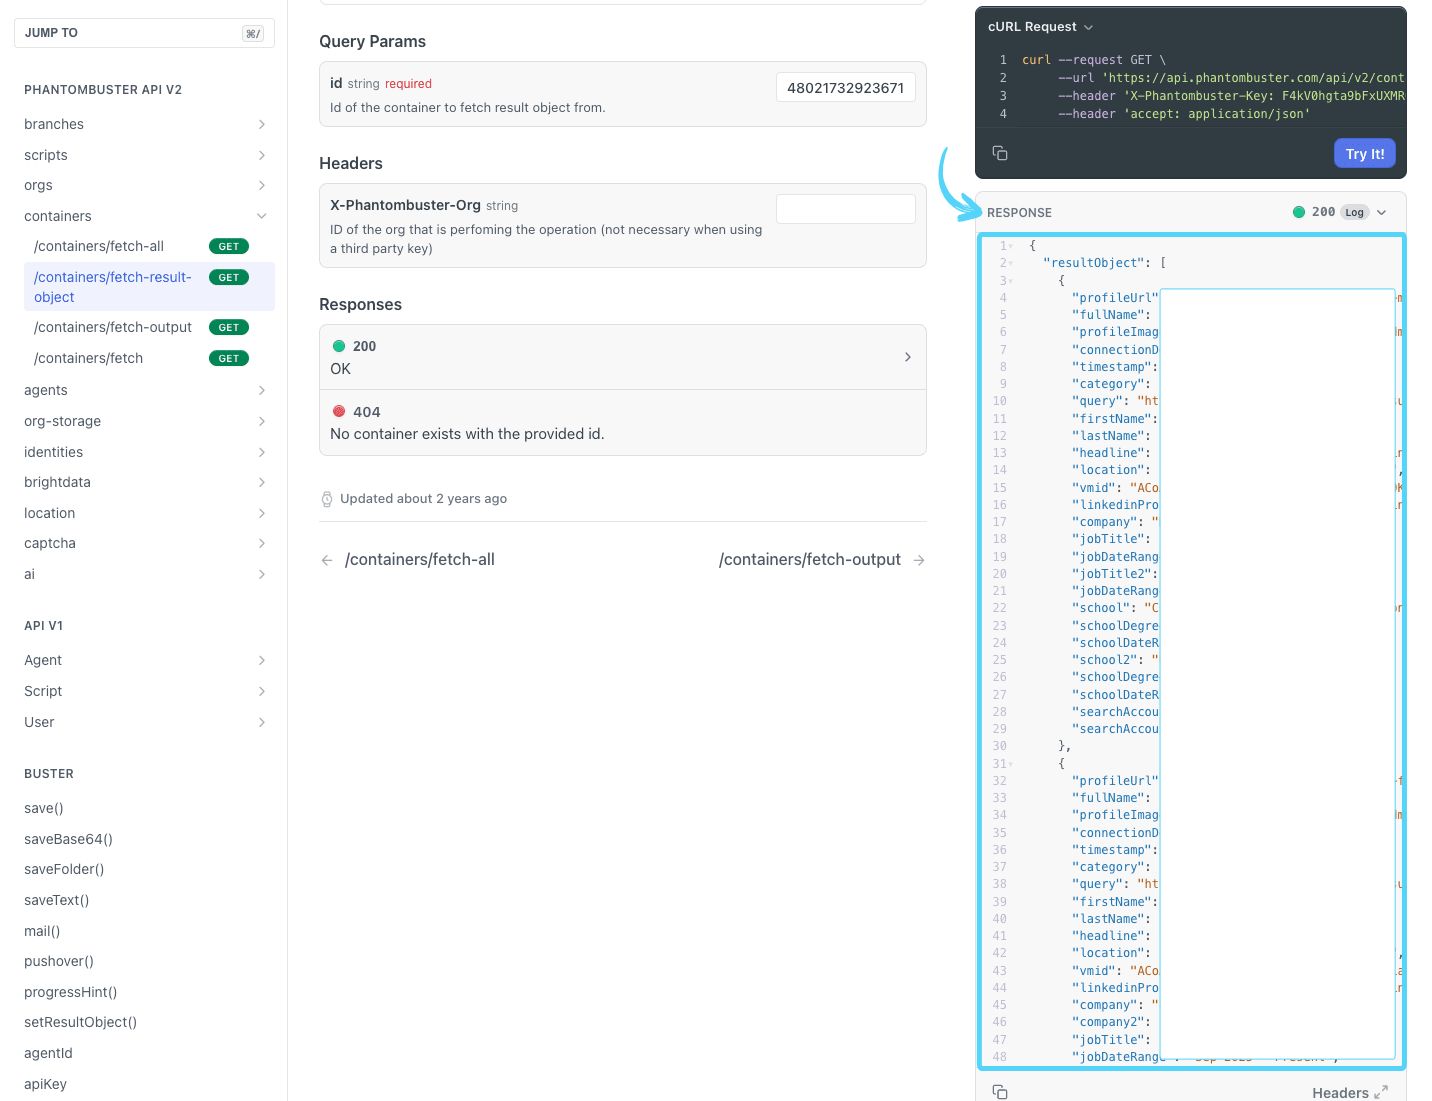Click the Try It! button
The width and height of the screenshot is (1432, 1101).
point(1364,154)
